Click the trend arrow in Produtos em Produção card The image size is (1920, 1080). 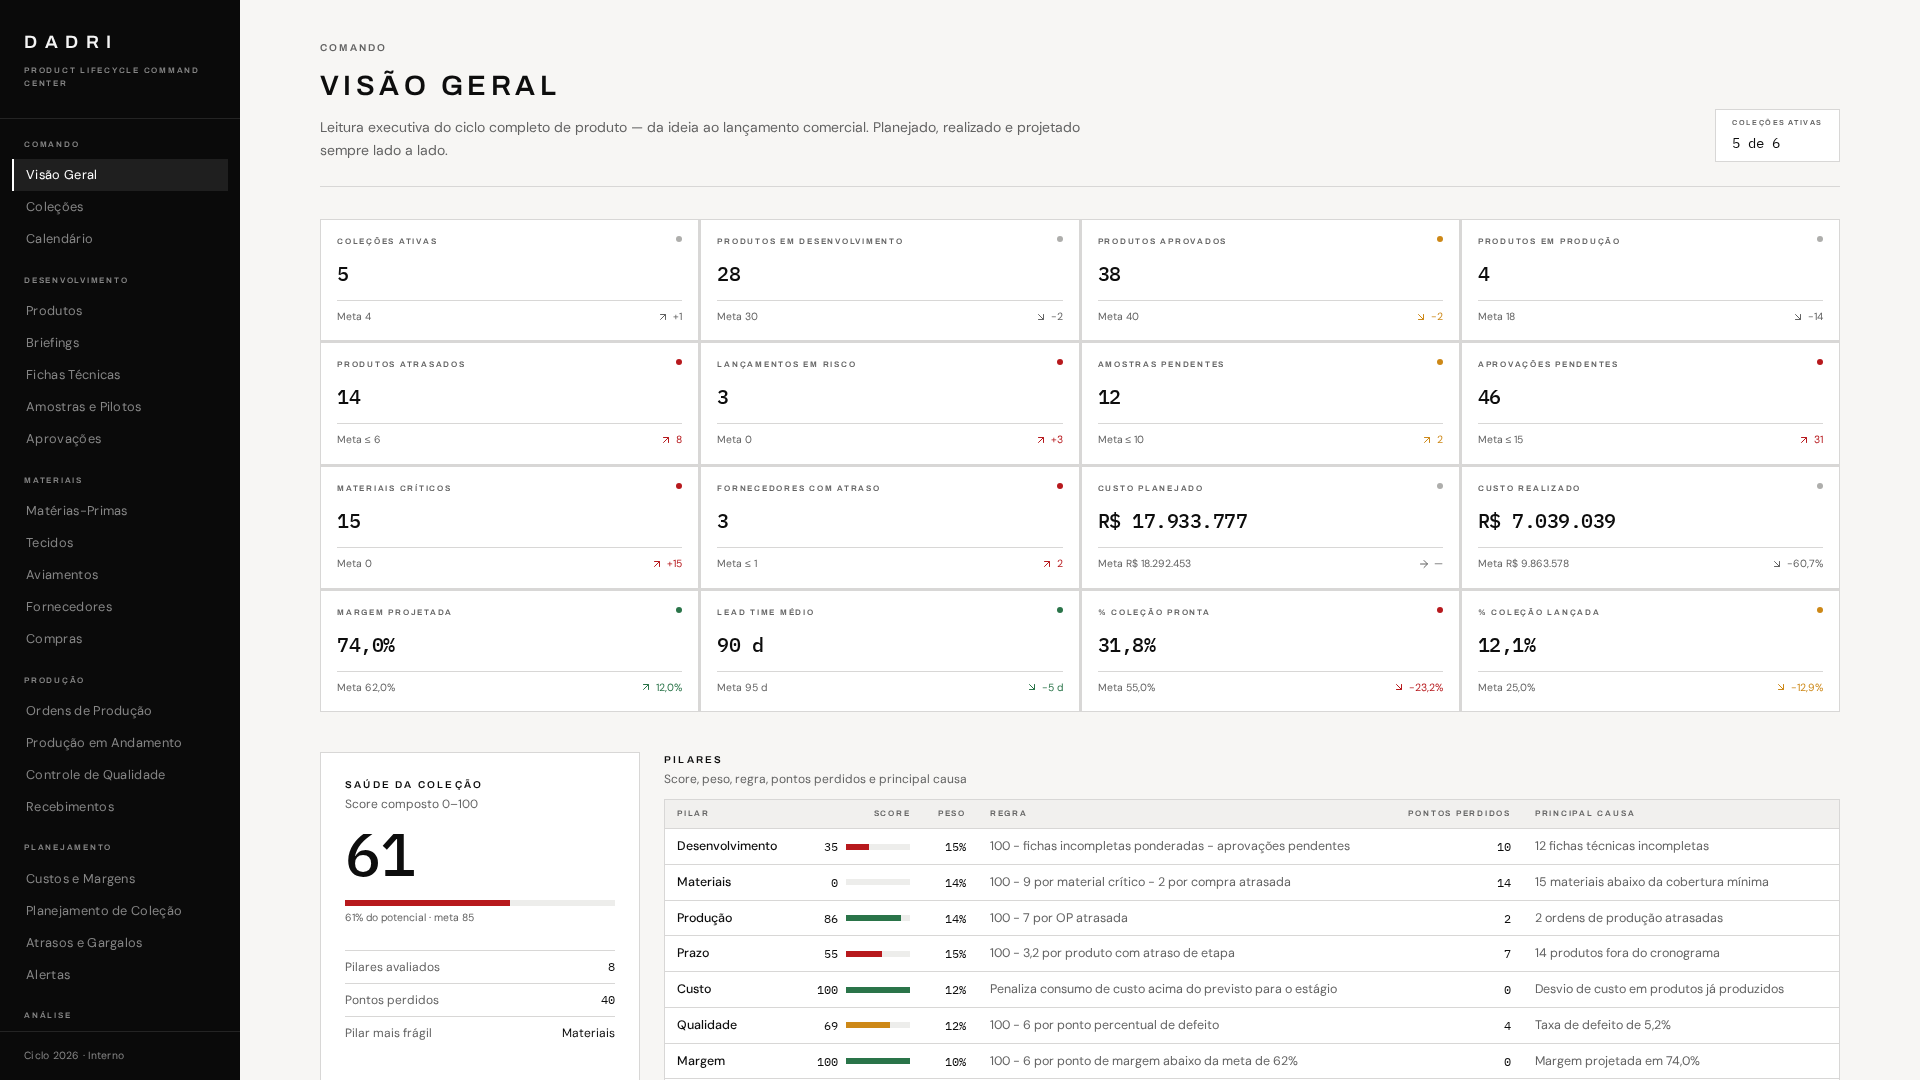[1797, 317]
